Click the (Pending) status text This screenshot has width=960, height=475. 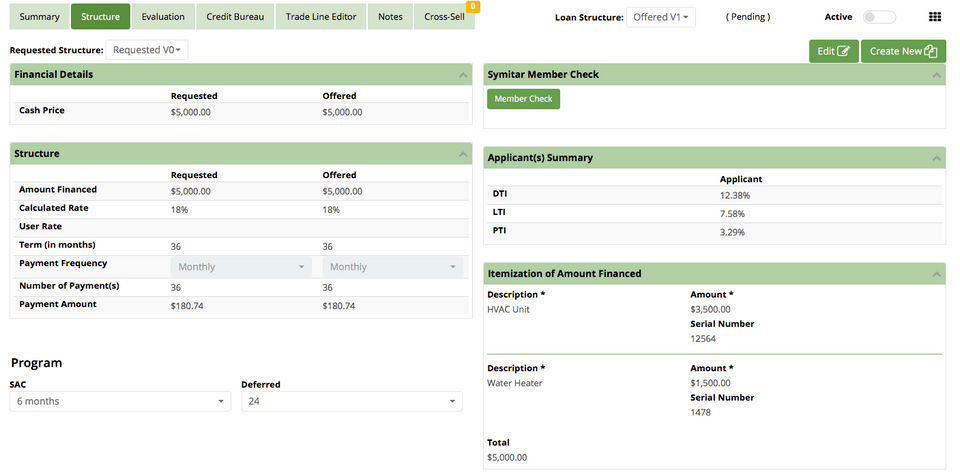(748, 17)
